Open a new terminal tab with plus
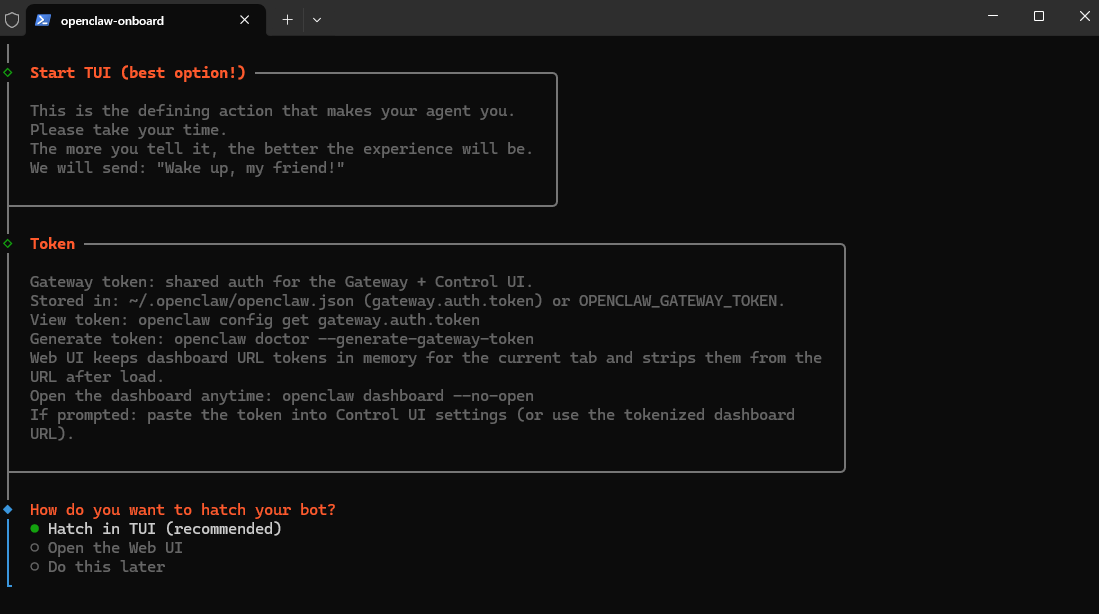This screenshot has height=614, width=1099. pos(287,19)
